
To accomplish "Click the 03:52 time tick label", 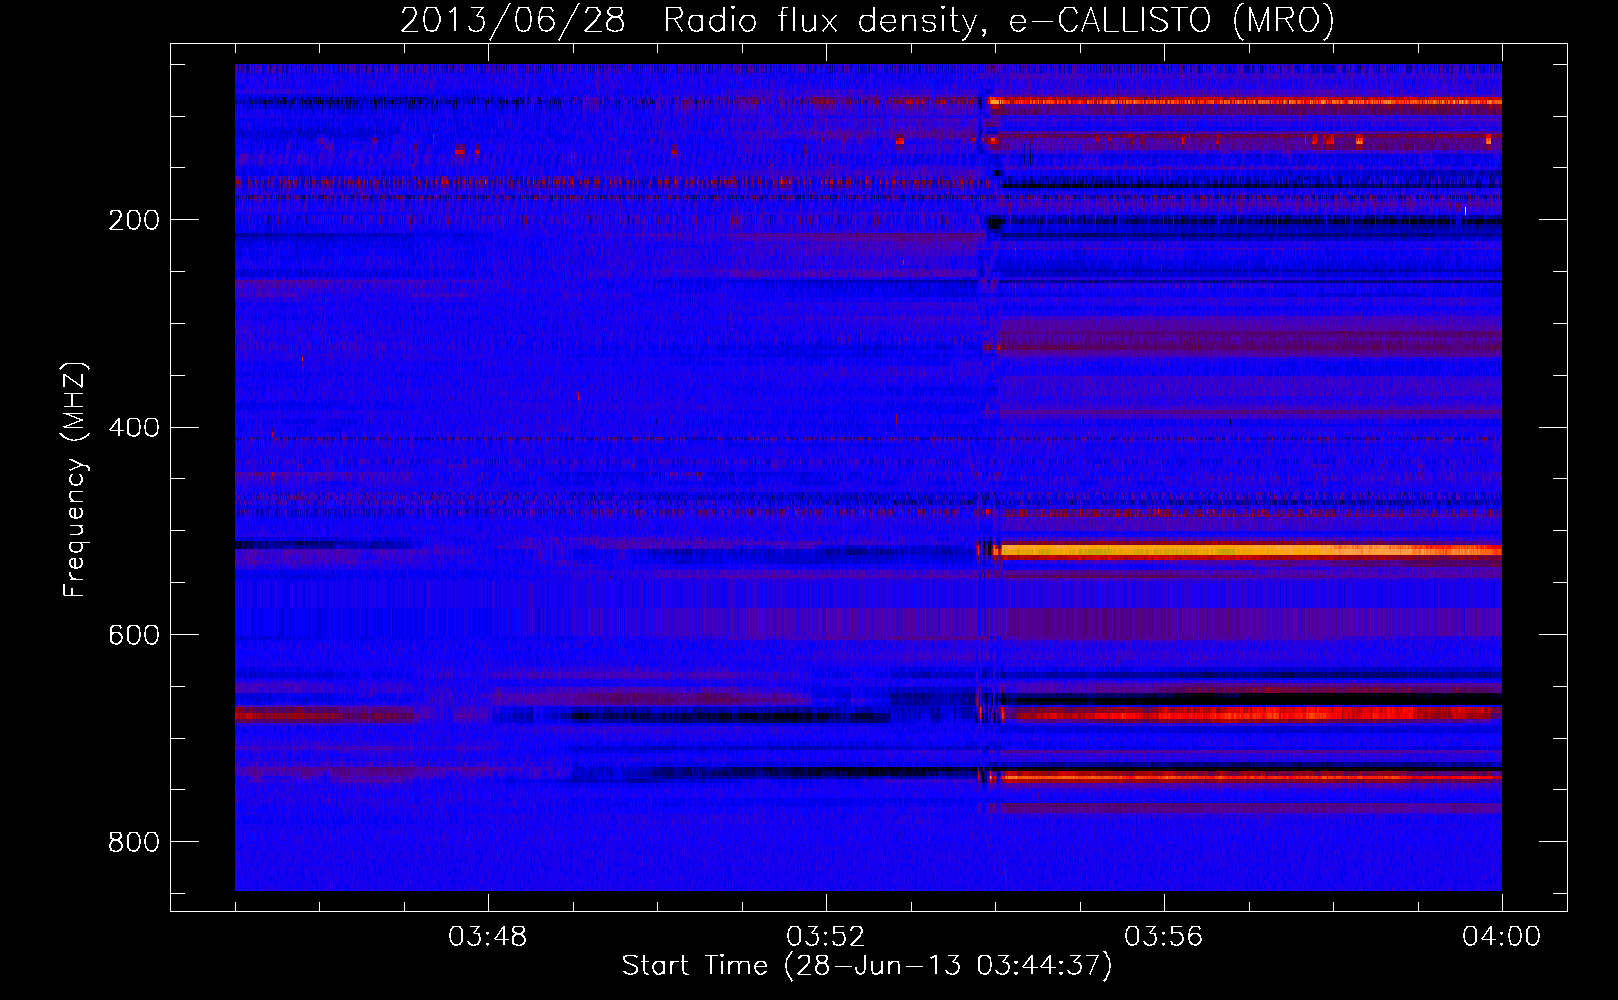I will point(826,937).
